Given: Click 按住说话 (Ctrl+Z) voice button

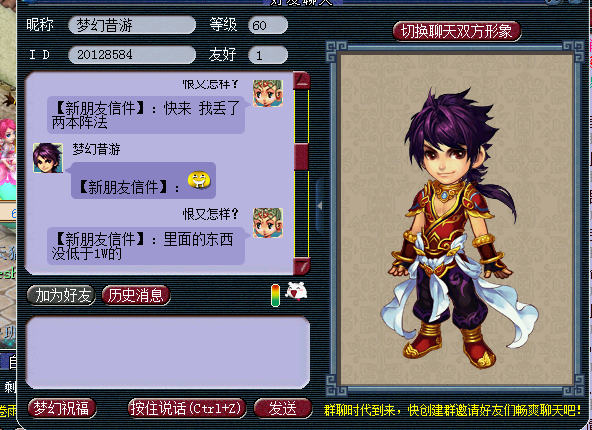Looking at the screenshot, I should point(187,408).
